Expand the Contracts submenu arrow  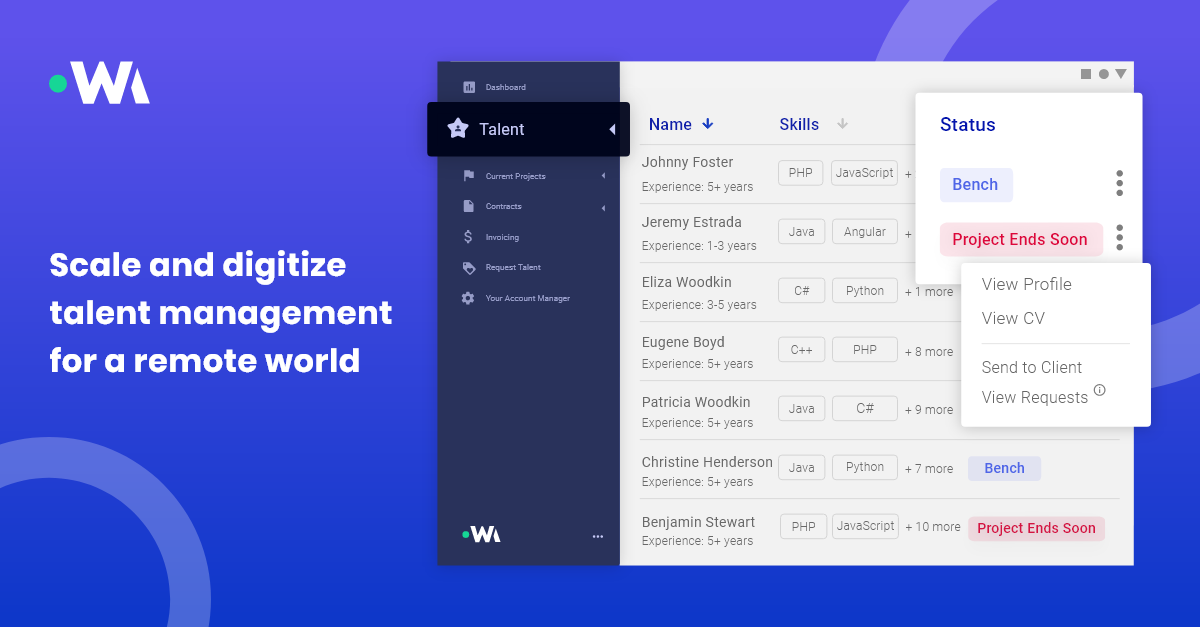(603, 207)
